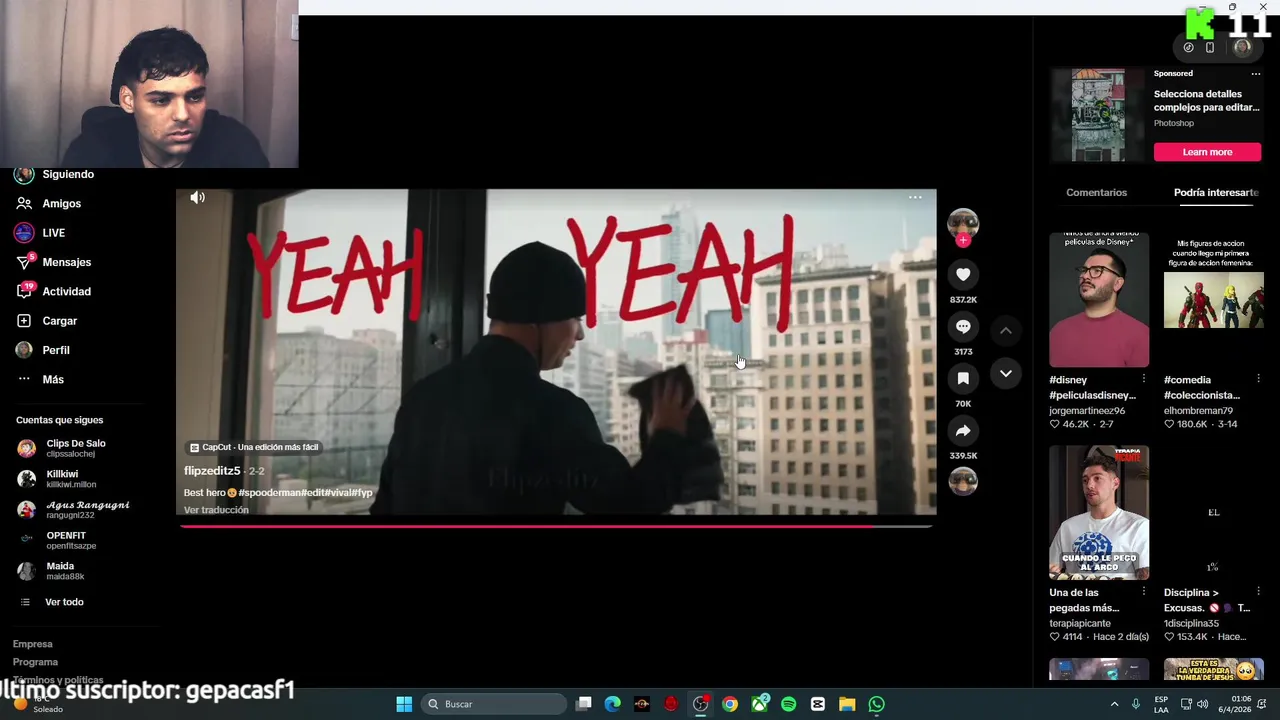
Task: Like the video with the heart icon
Action: click(963, 274)
